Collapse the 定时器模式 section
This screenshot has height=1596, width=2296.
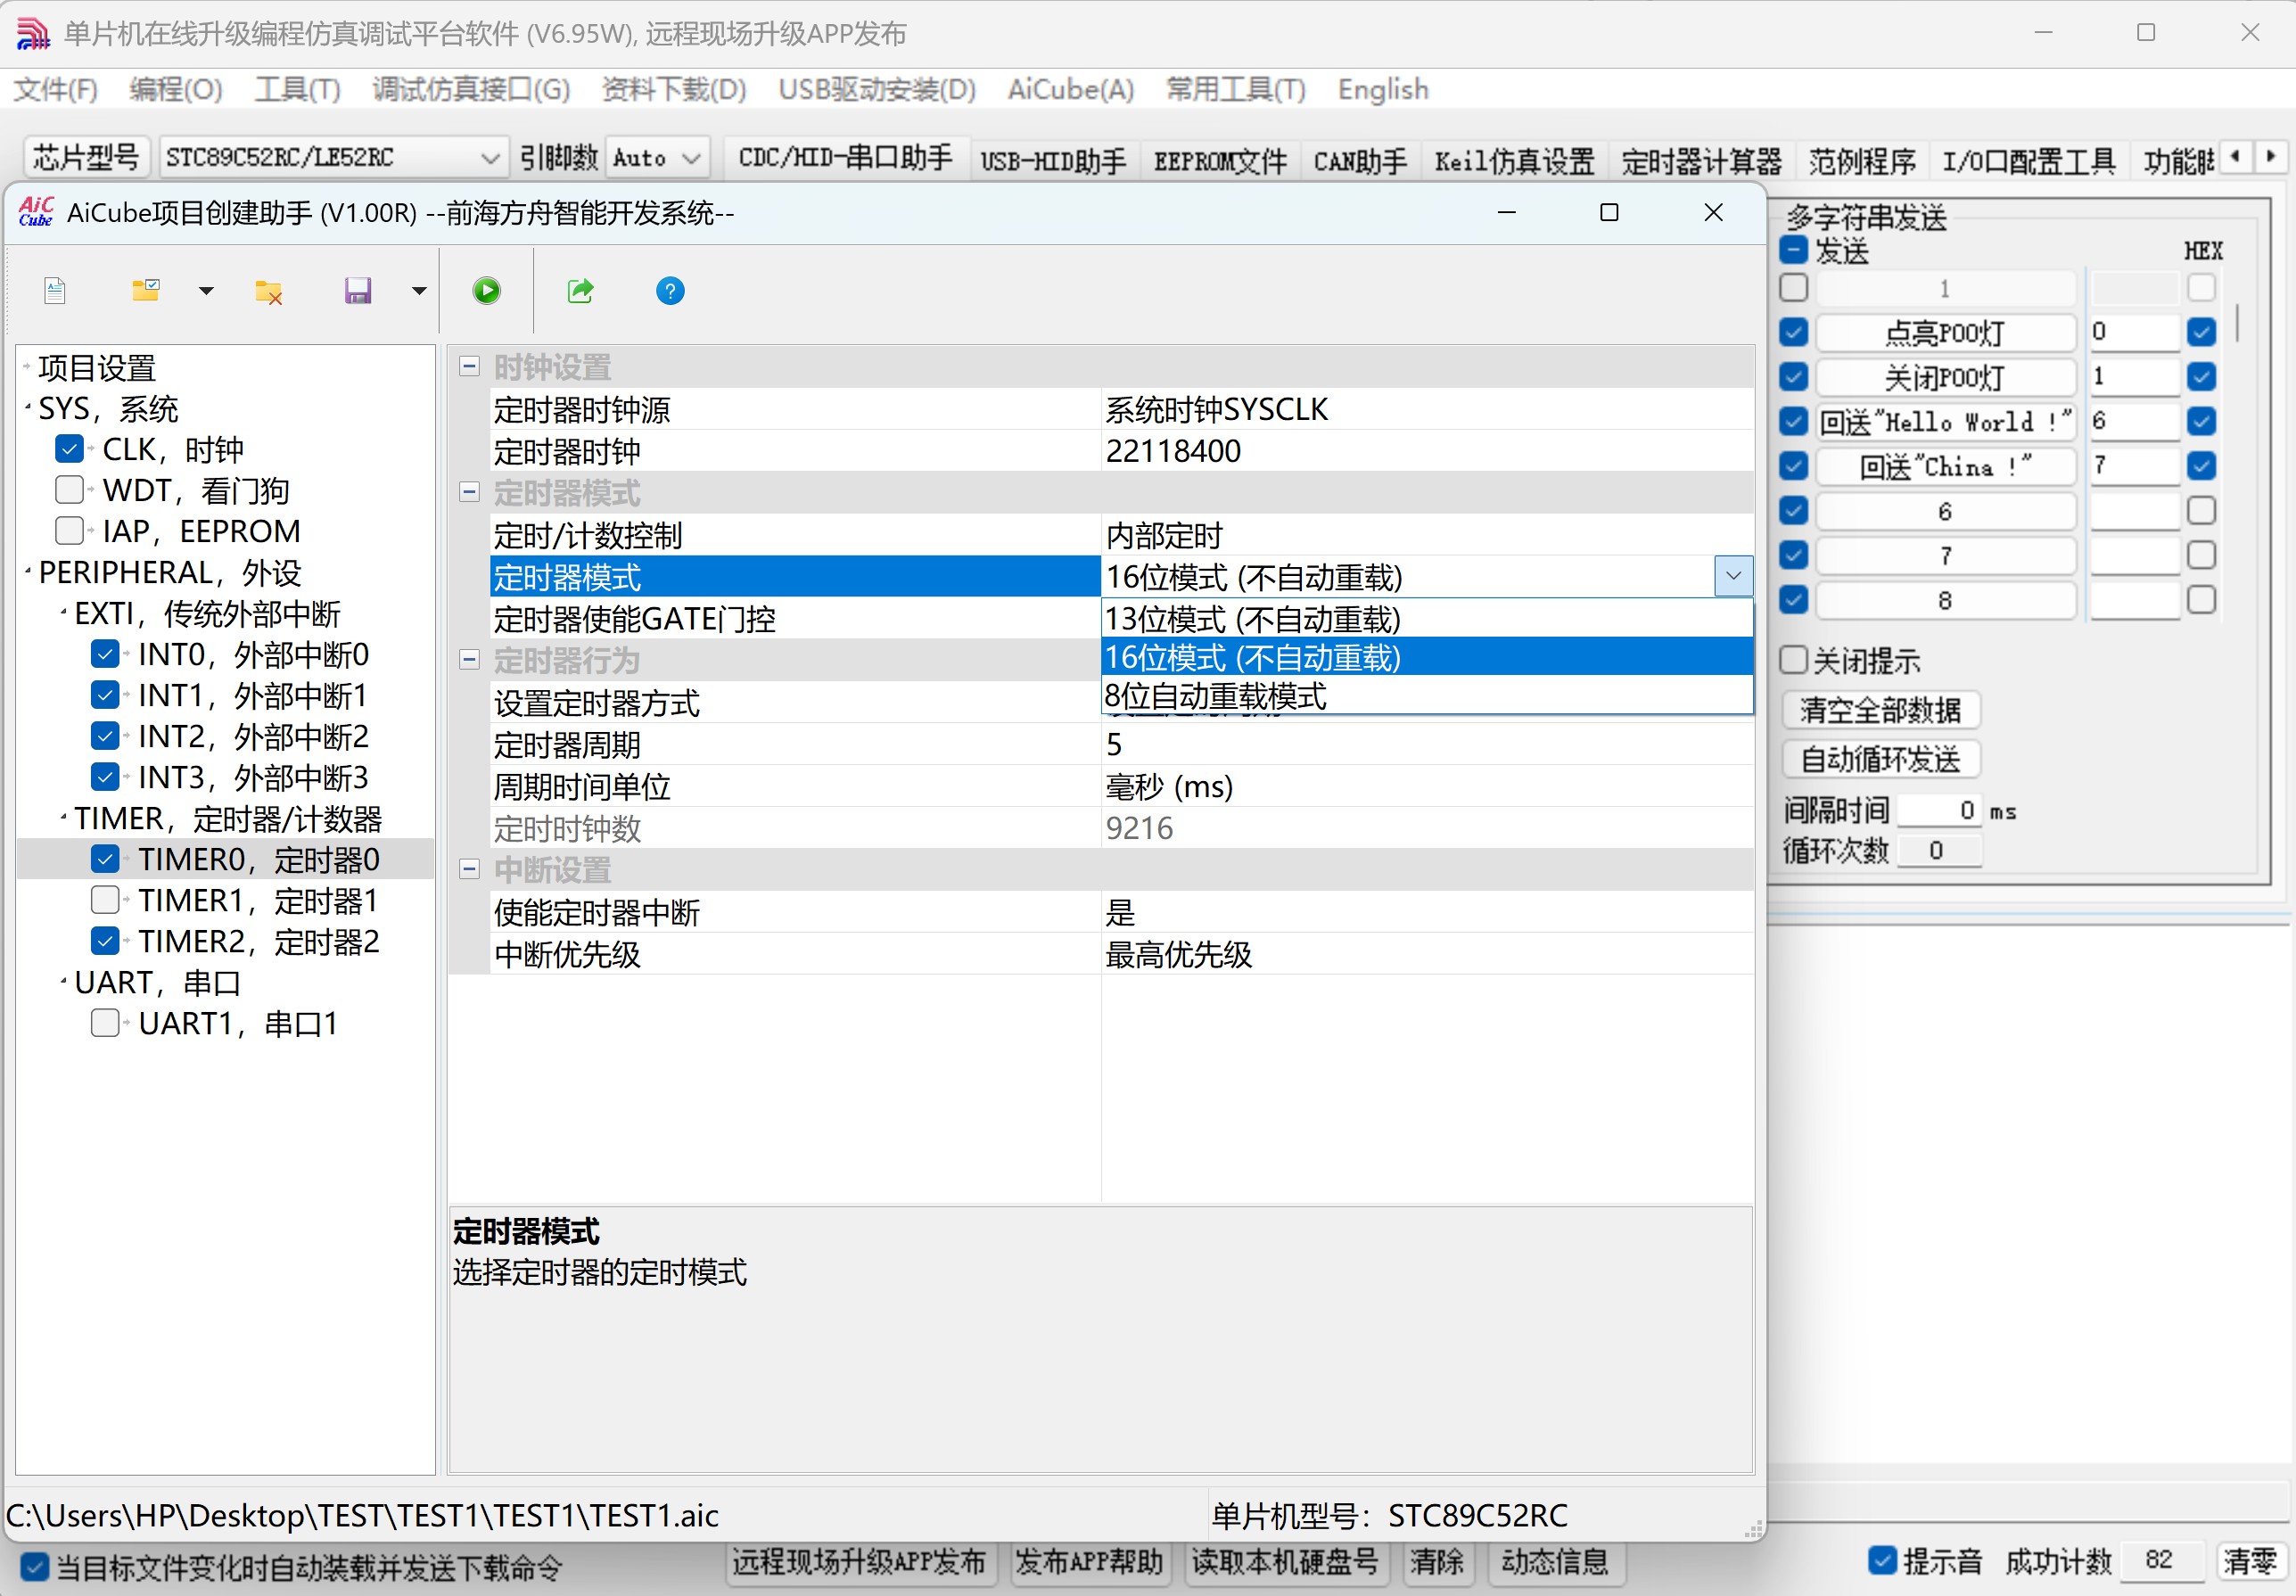pos(469,492)
